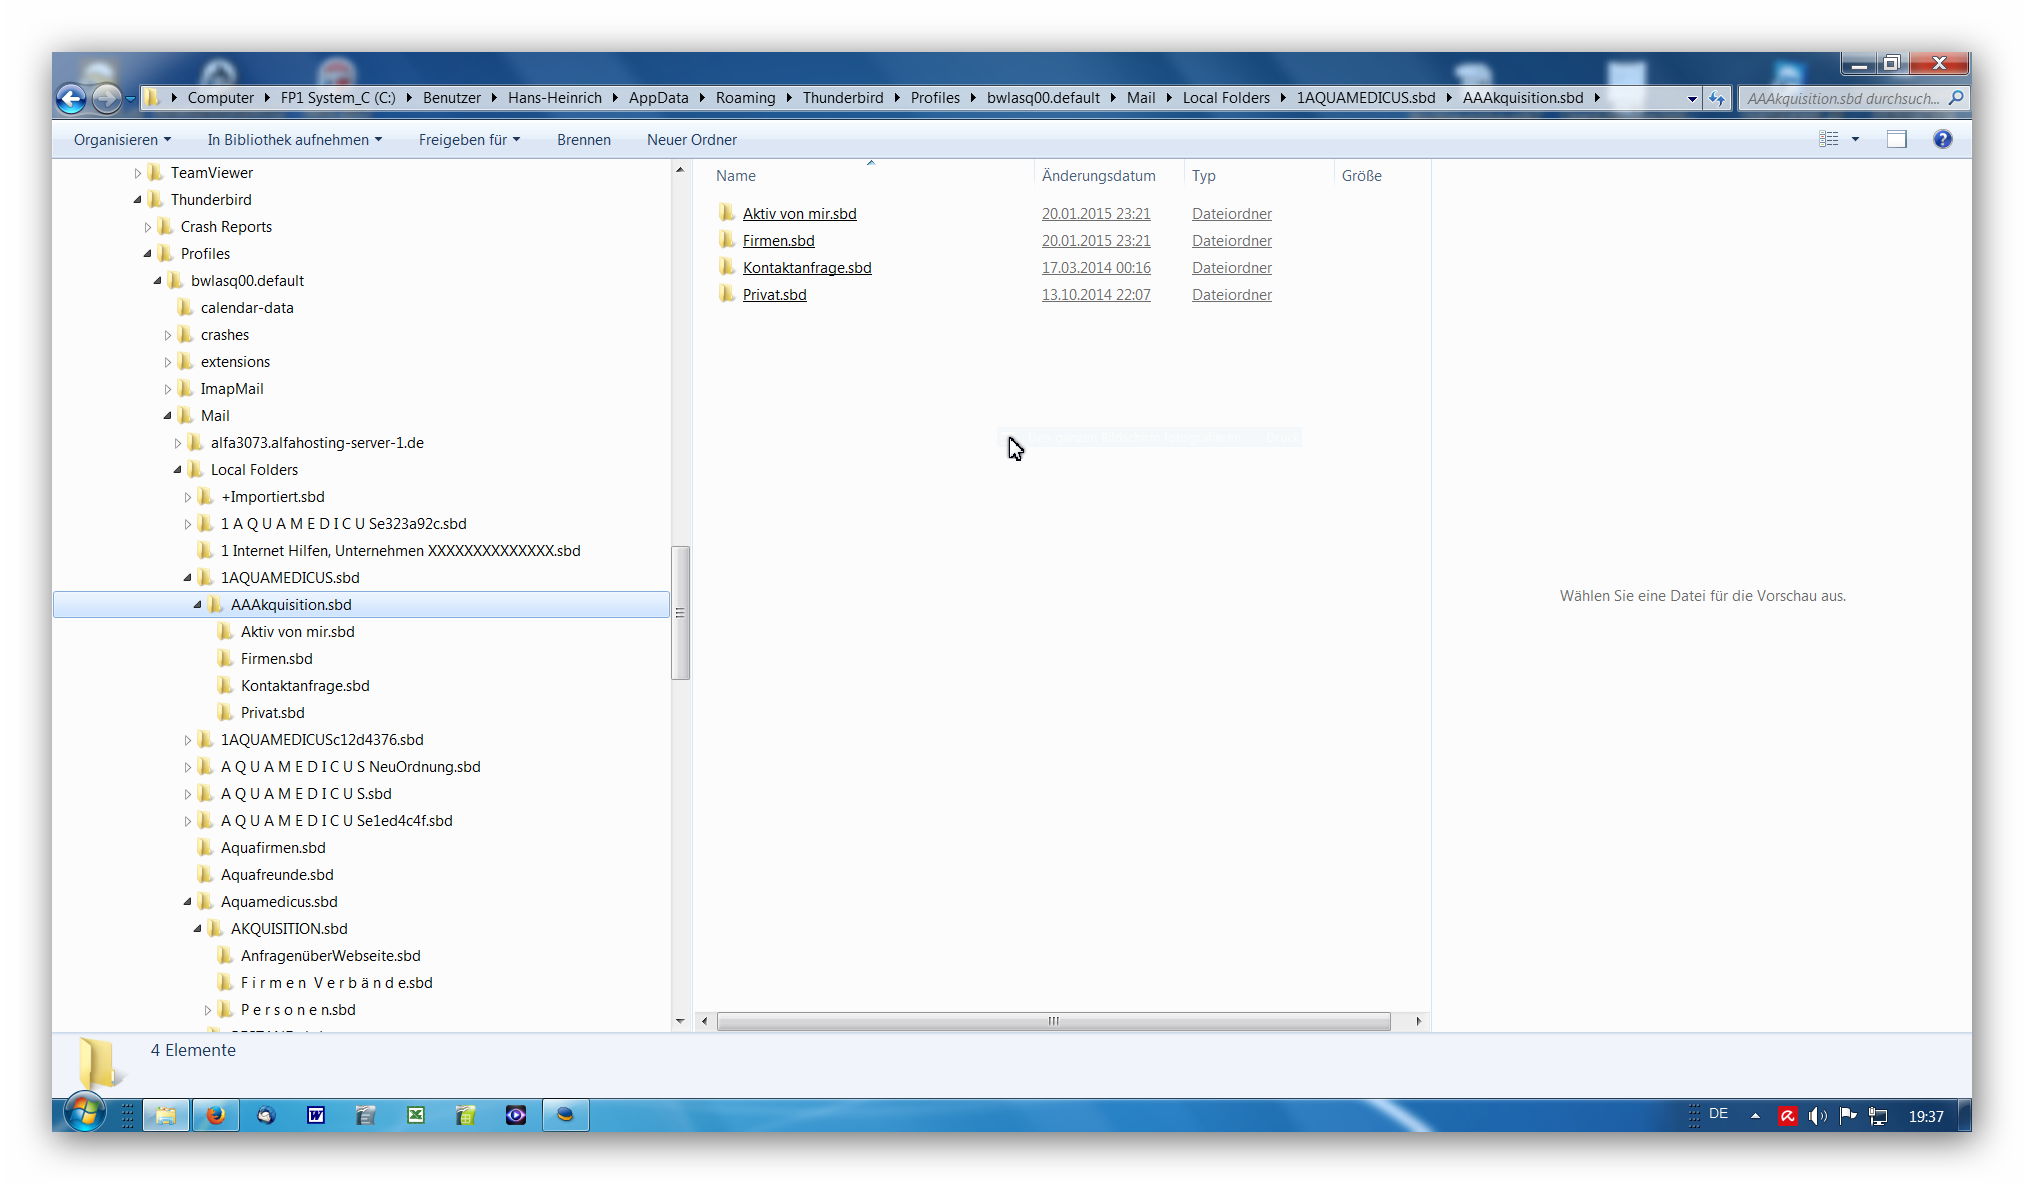Viewport: 2024px width, 1184px height.
Task: Create a folder with Neuer Ordner
Action: pyautogui.click(x=692, y=140)
